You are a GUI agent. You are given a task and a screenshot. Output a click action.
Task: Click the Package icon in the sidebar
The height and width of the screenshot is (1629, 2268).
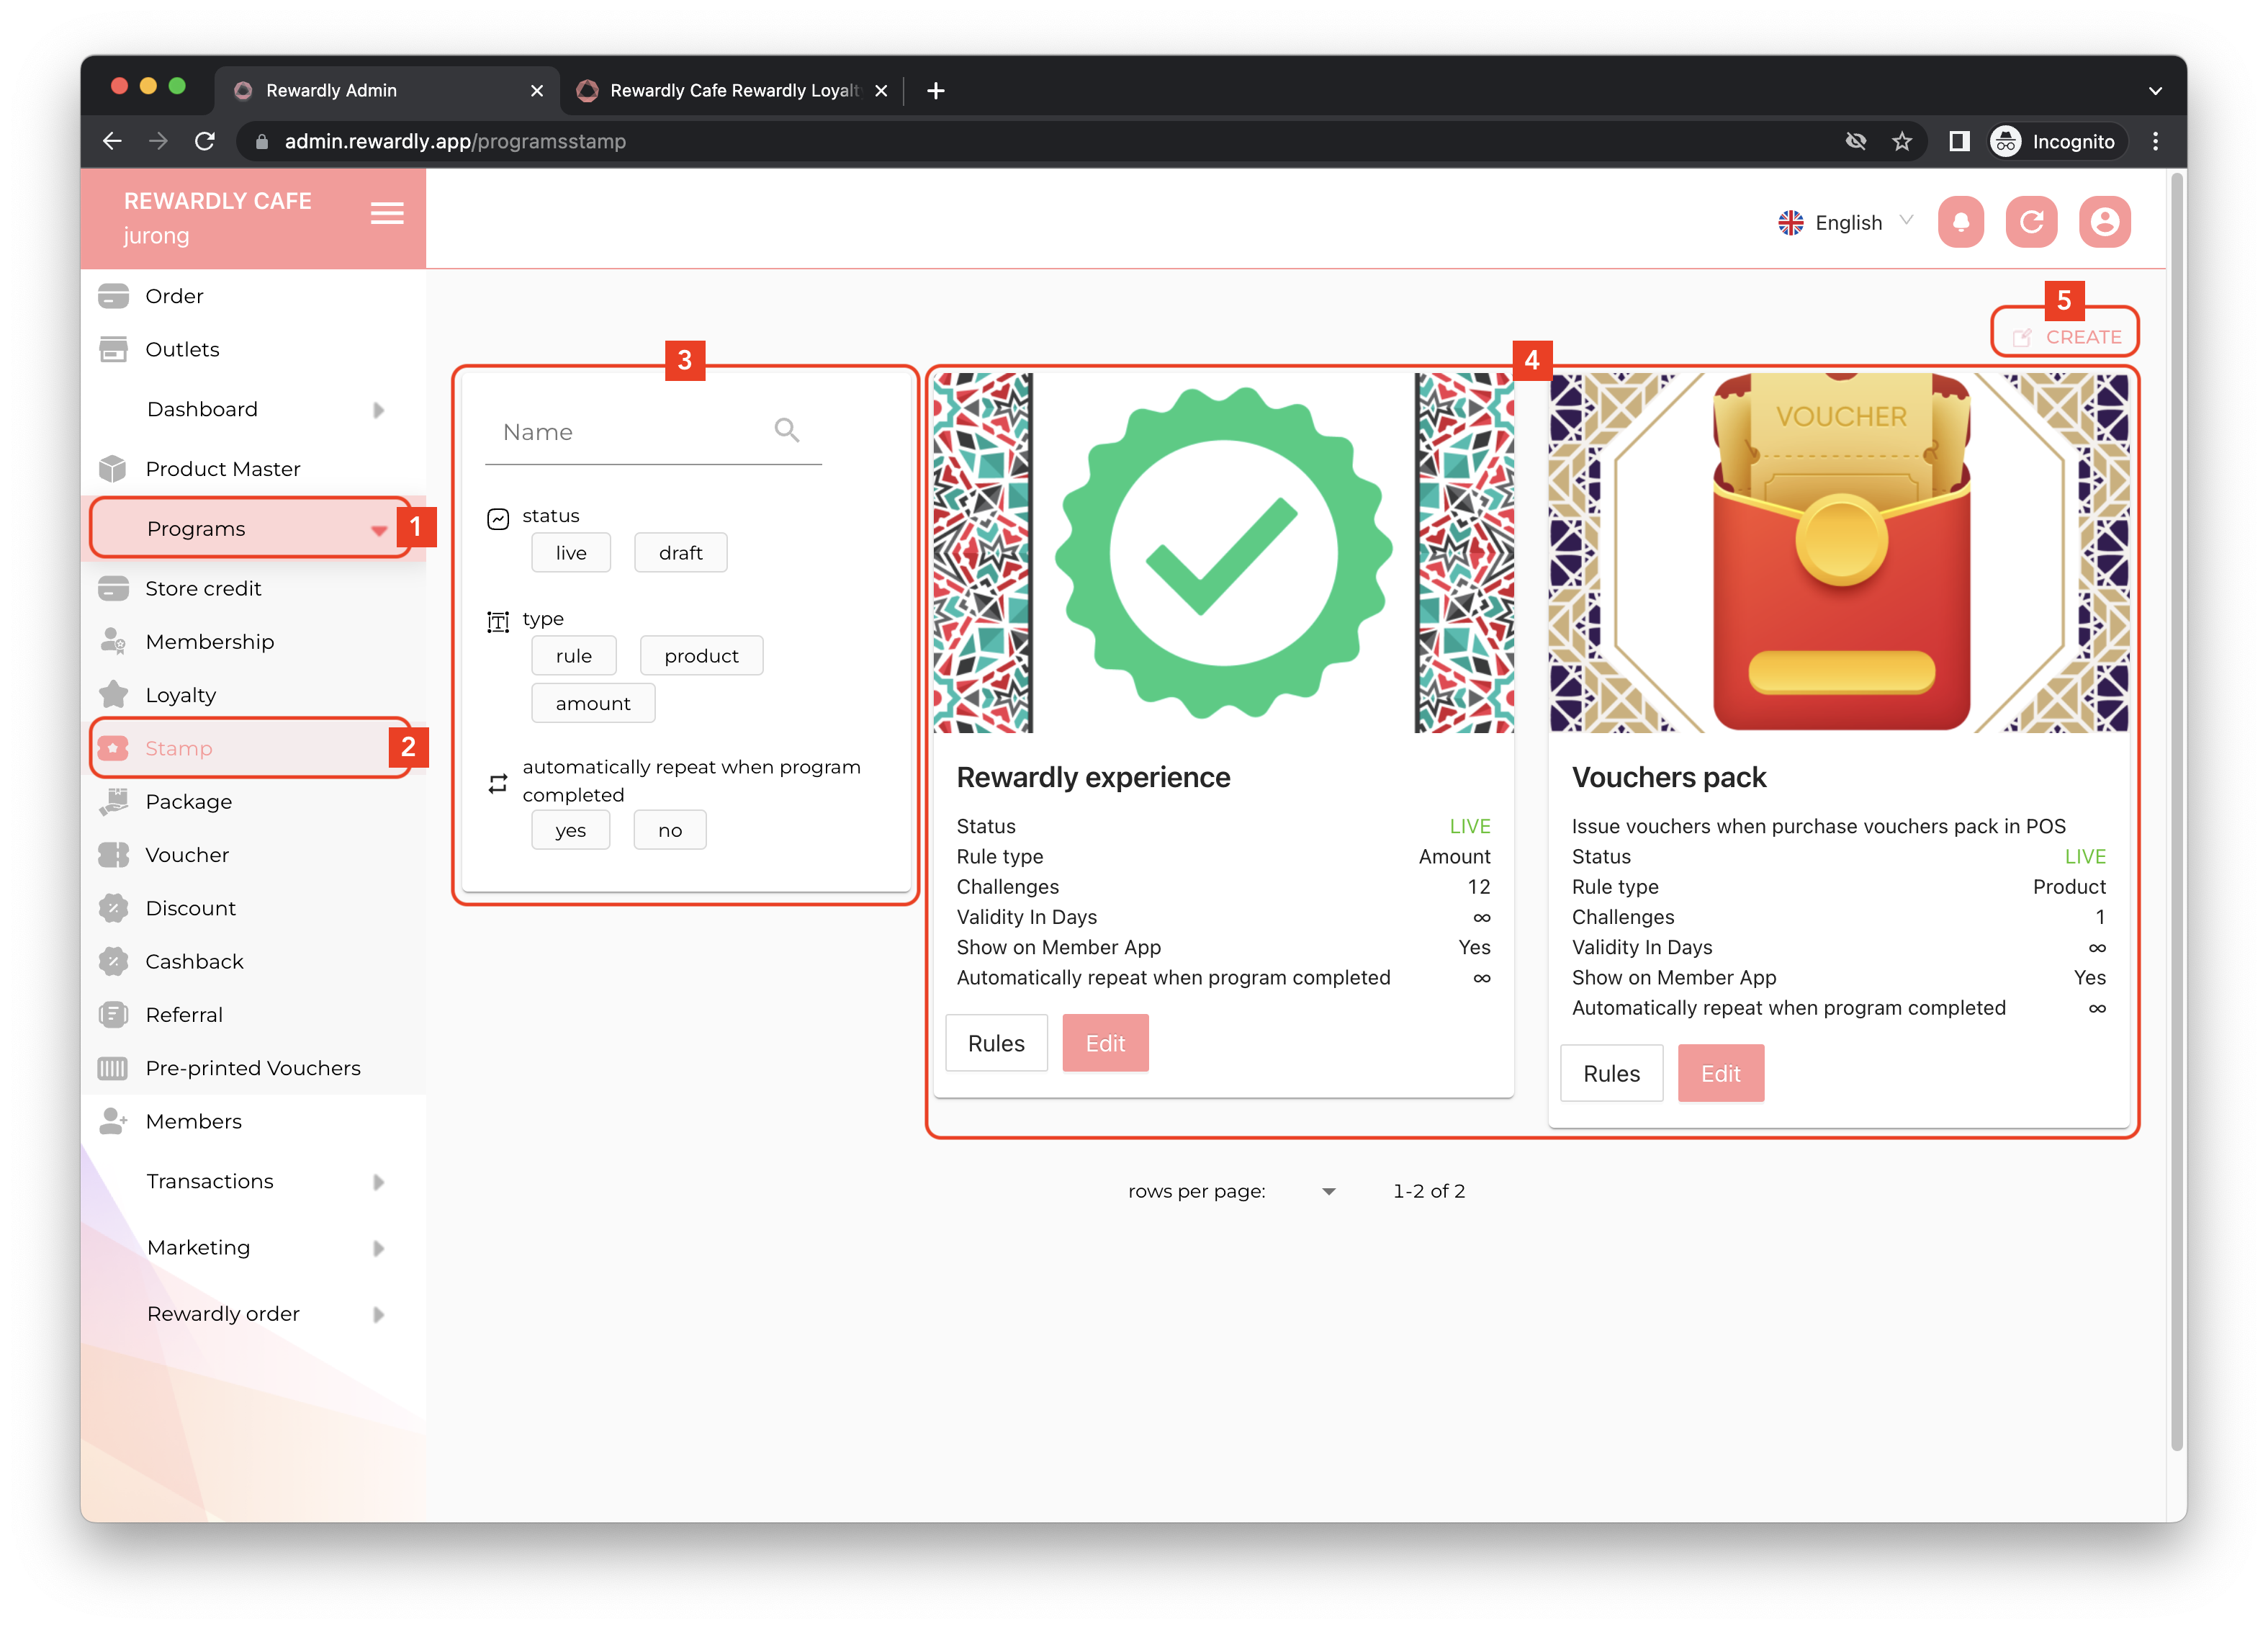[113, 801]
